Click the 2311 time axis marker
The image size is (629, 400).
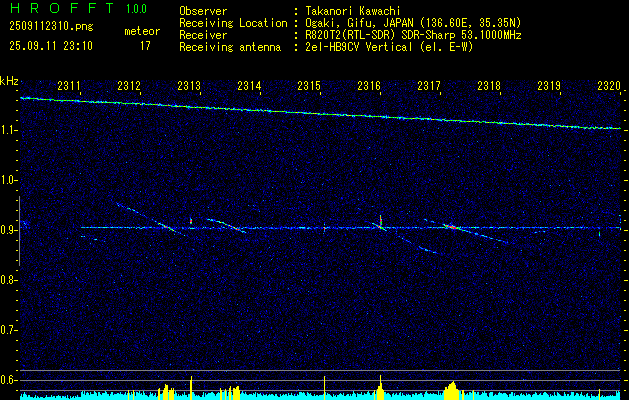point(69,85)
